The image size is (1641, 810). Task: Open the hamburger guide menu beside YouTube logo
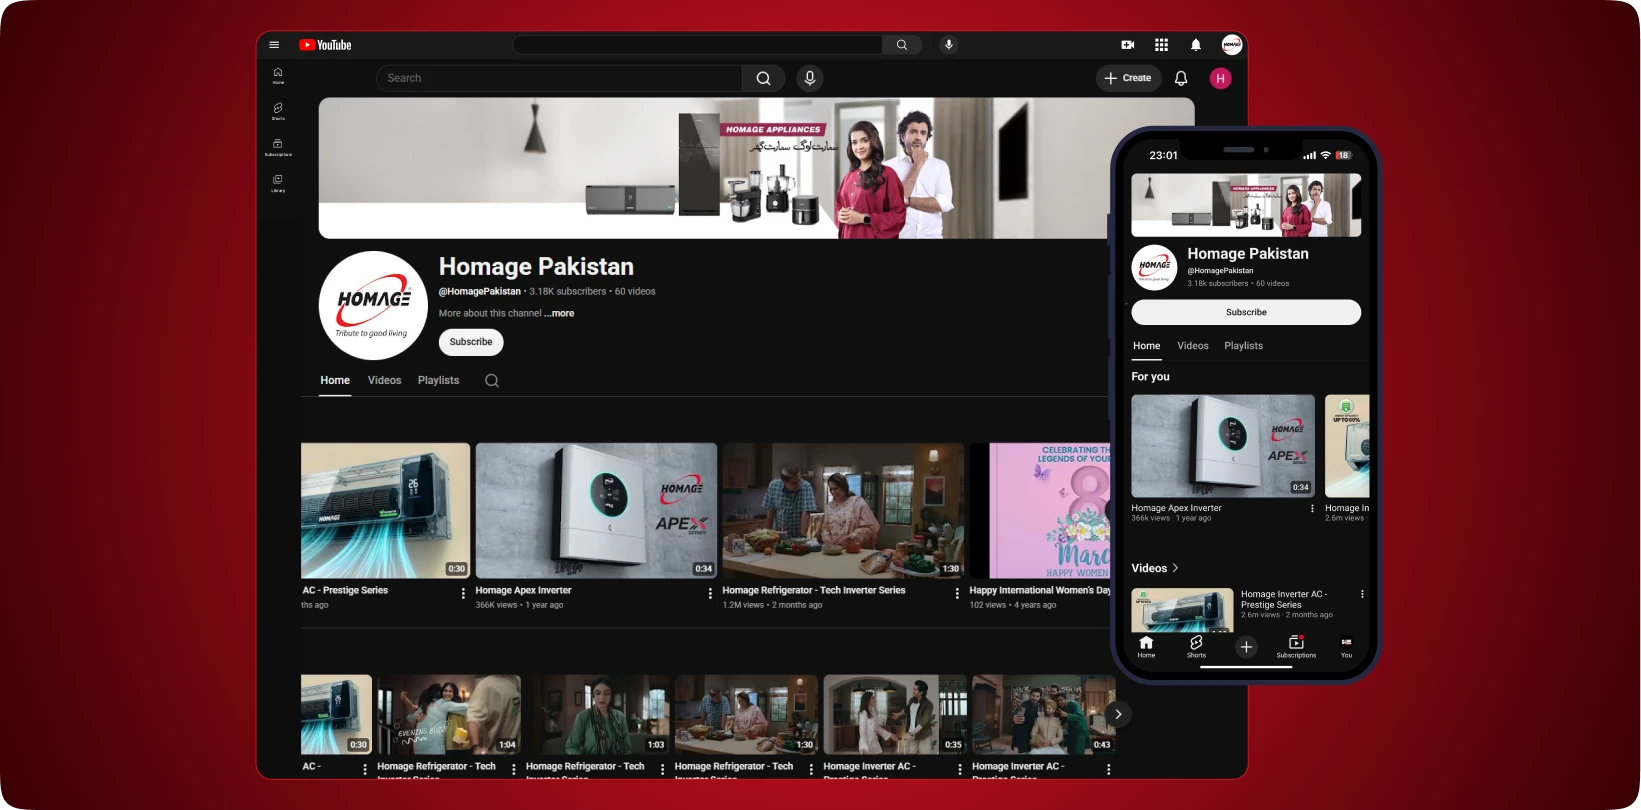tap(274, 45)
